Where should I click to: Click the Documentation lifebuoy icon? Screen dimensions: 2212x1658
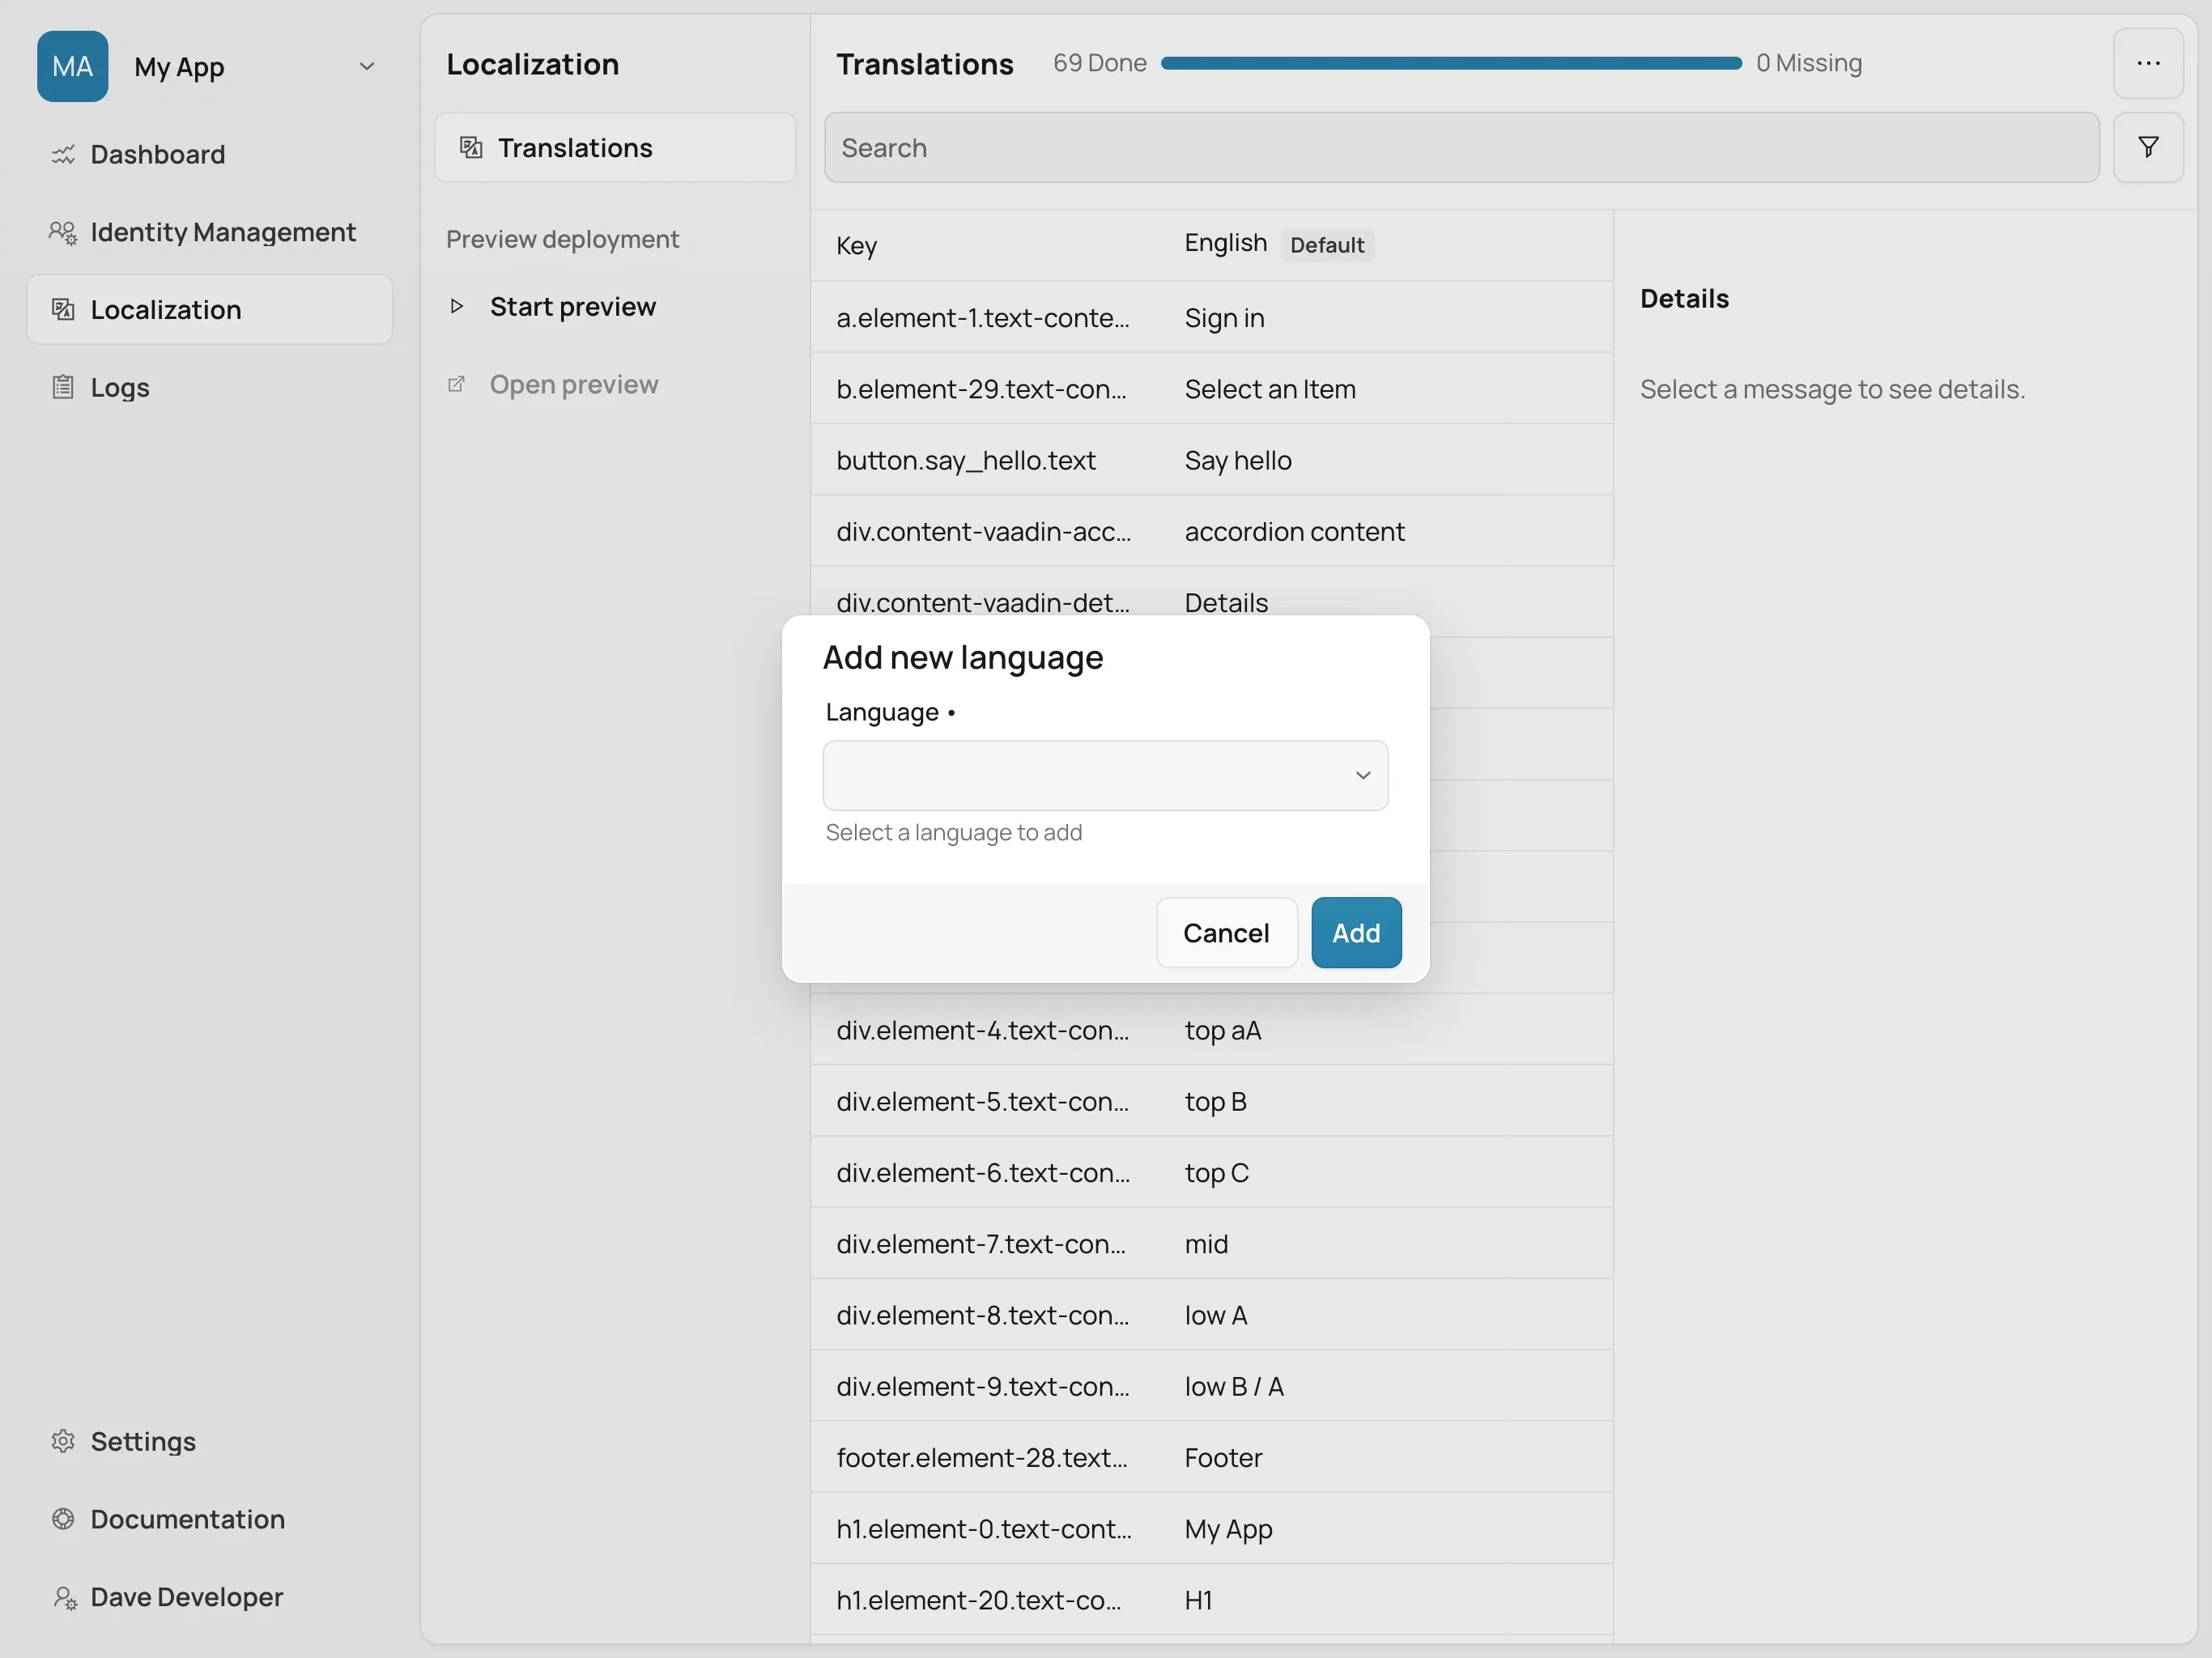coord(63,1518)
